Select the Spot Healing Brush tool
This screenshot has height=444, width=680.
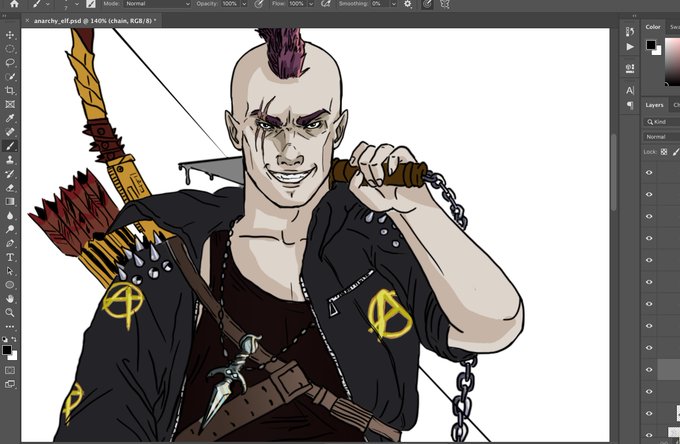point(10,132)
